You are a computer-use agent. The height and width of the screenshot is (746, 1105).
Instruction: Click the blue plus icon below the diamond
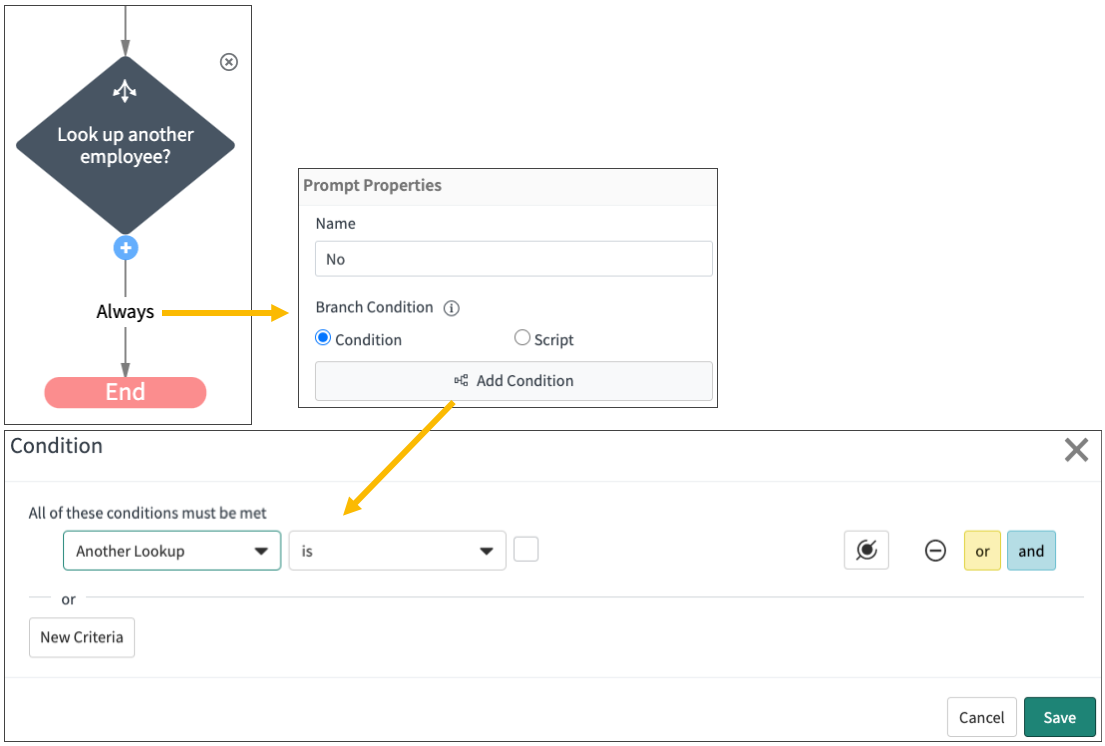click(125, 248)
